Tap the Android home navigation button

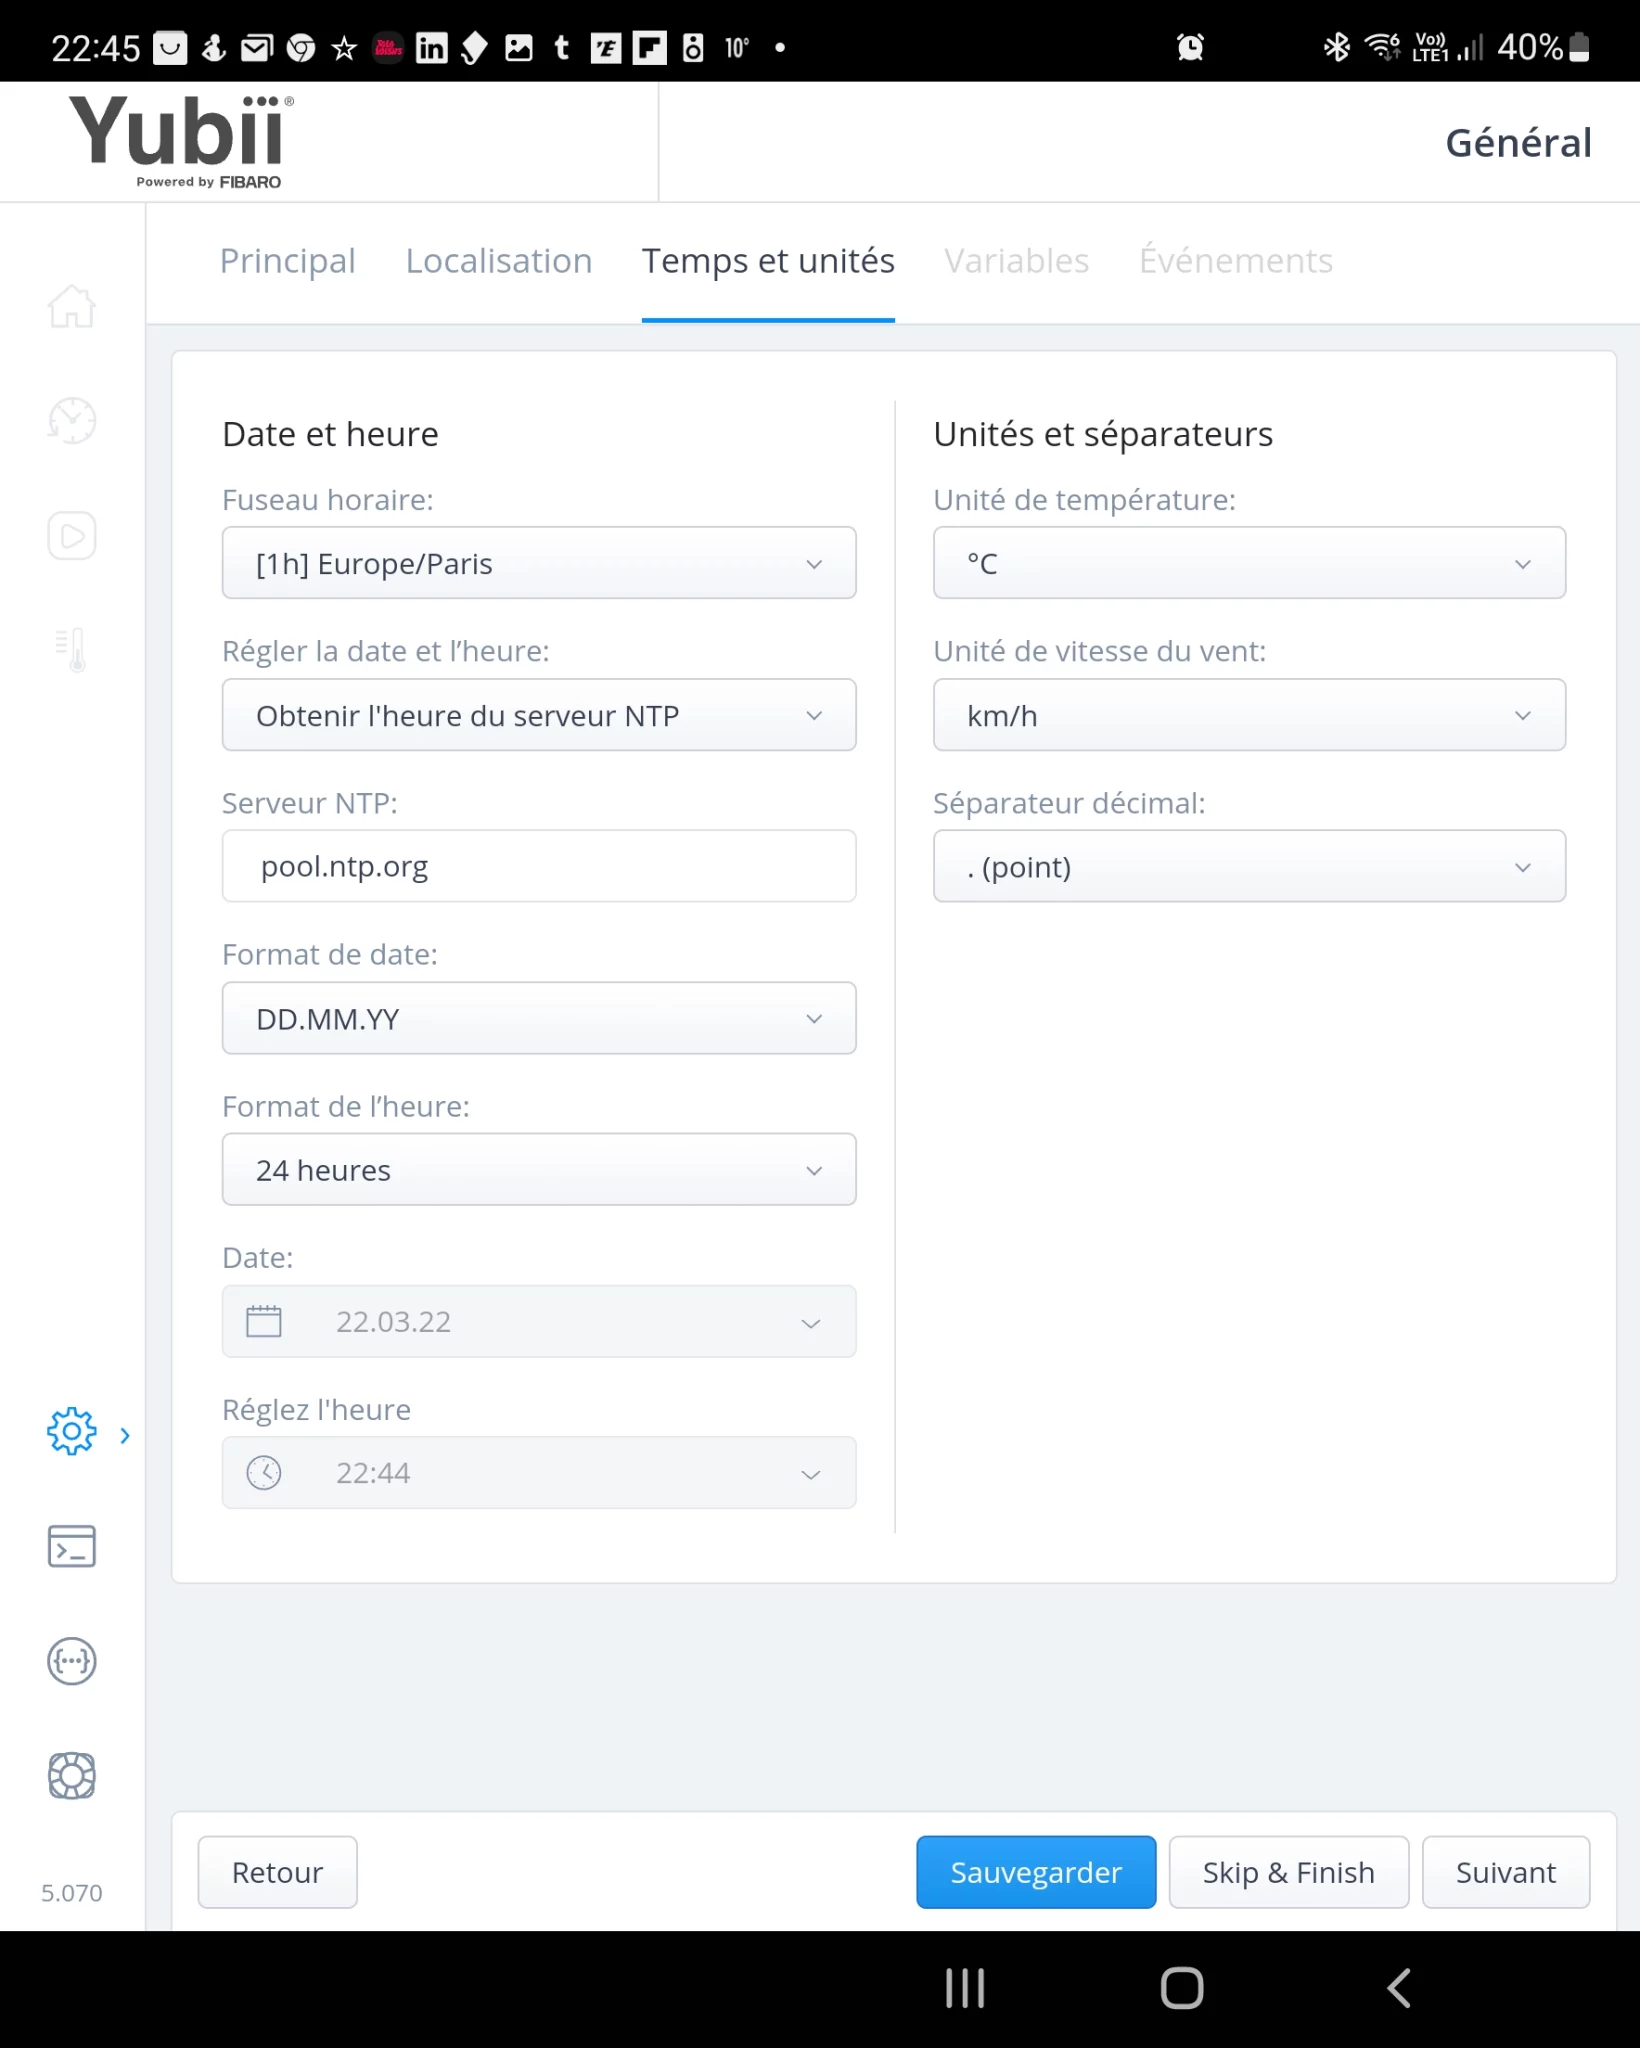[1182, 1988]
